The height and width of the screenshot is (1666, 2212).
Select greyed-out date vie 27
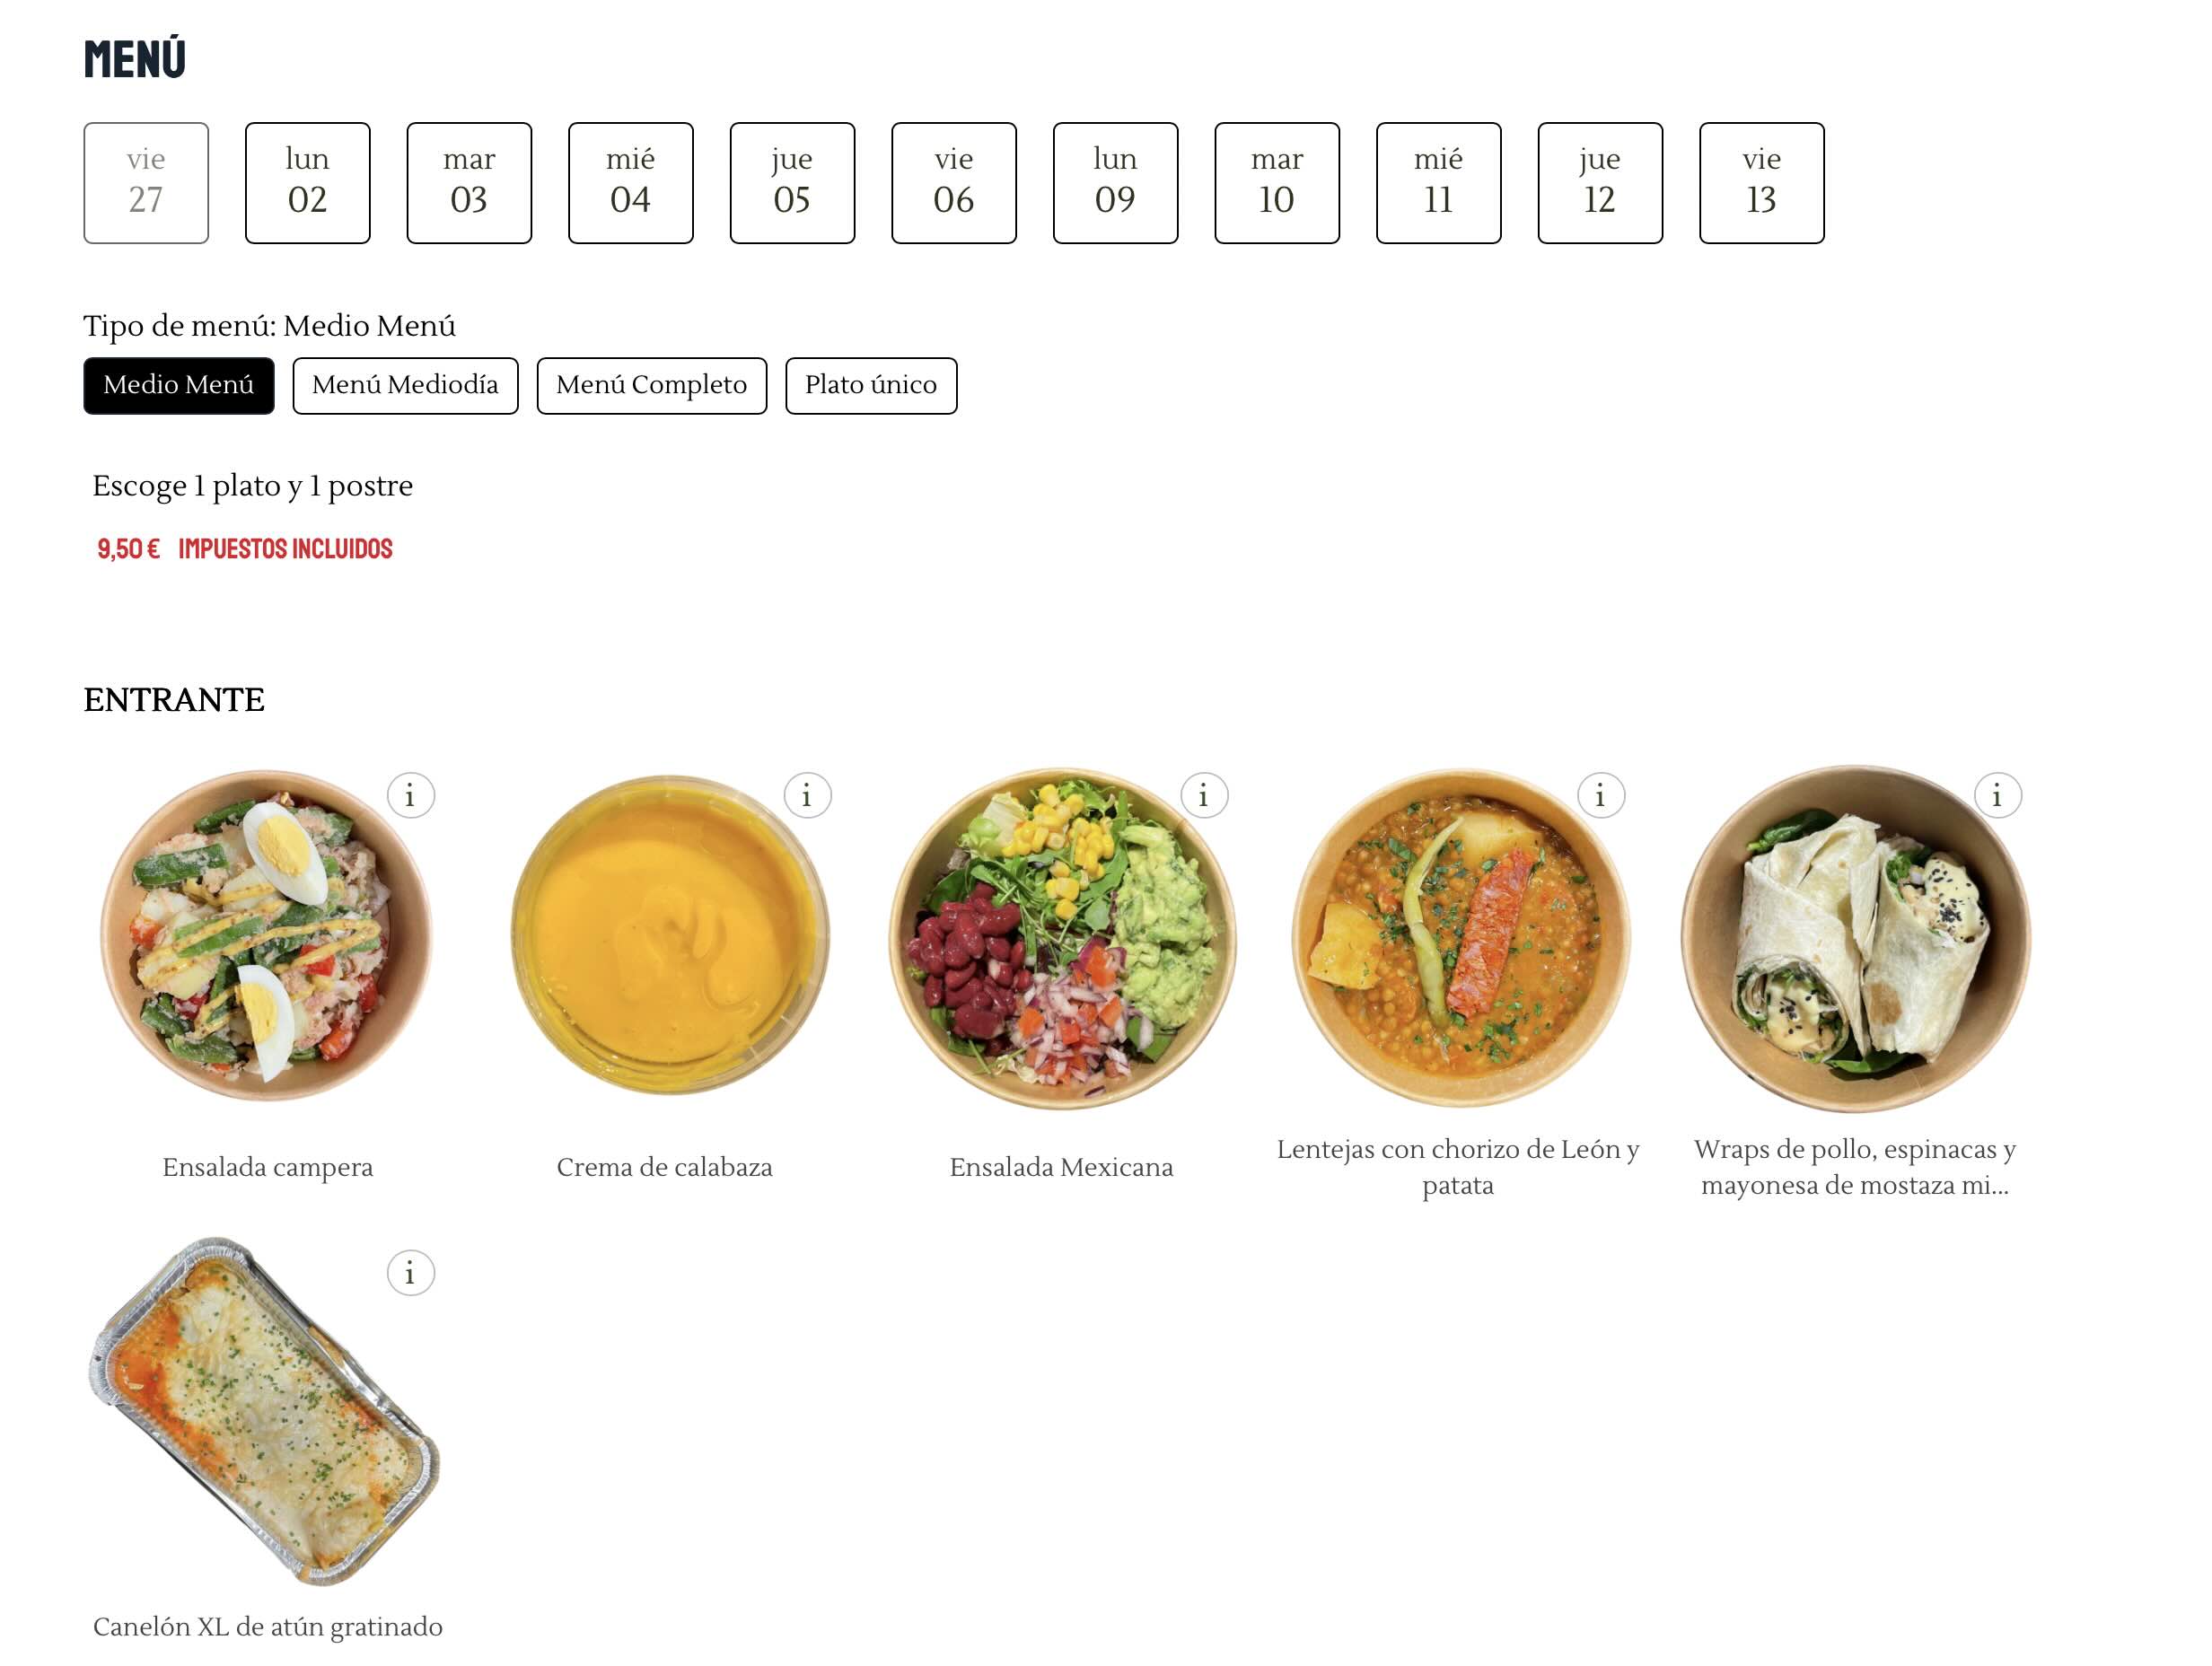[146, 183]
